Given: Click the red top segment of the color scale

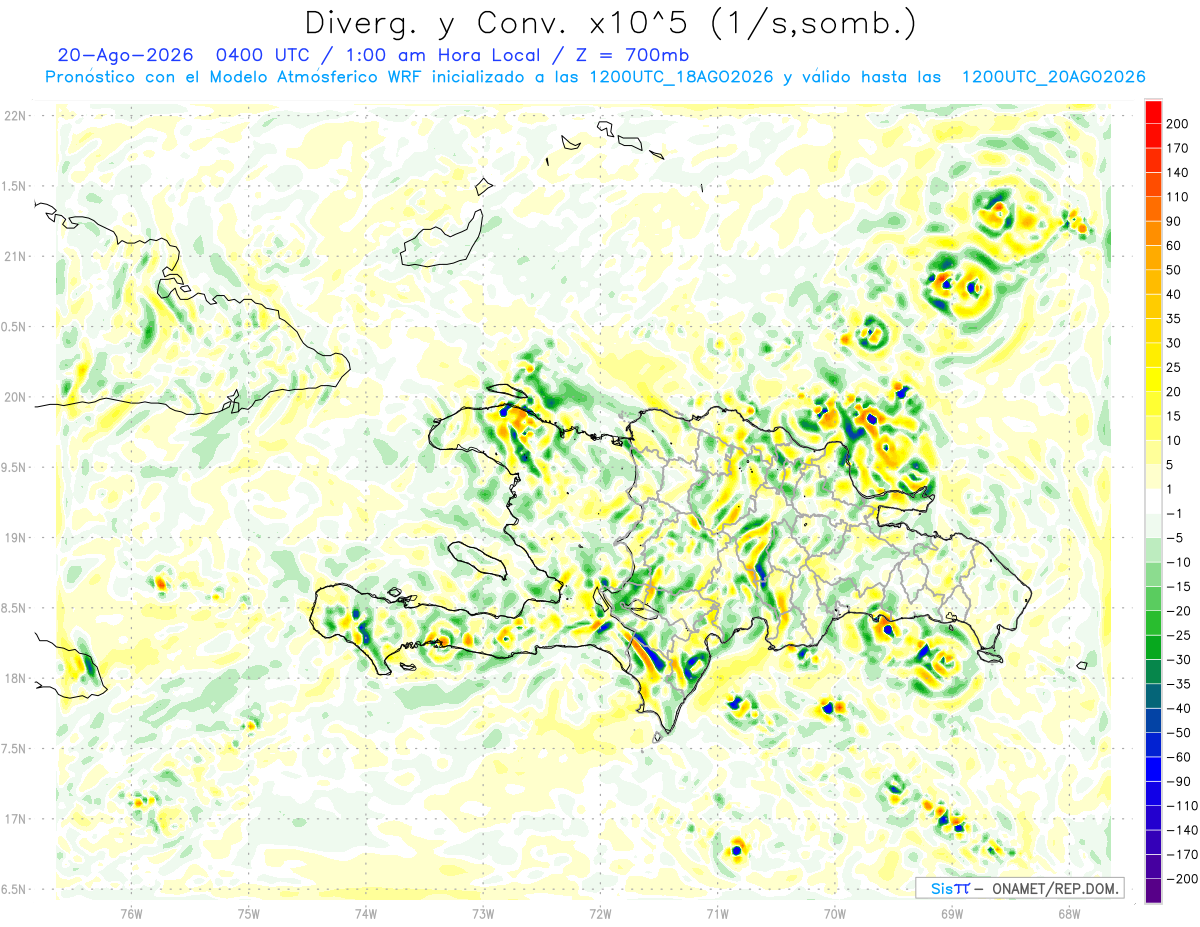Looking at the screenshot, I should coord(1153,111).
